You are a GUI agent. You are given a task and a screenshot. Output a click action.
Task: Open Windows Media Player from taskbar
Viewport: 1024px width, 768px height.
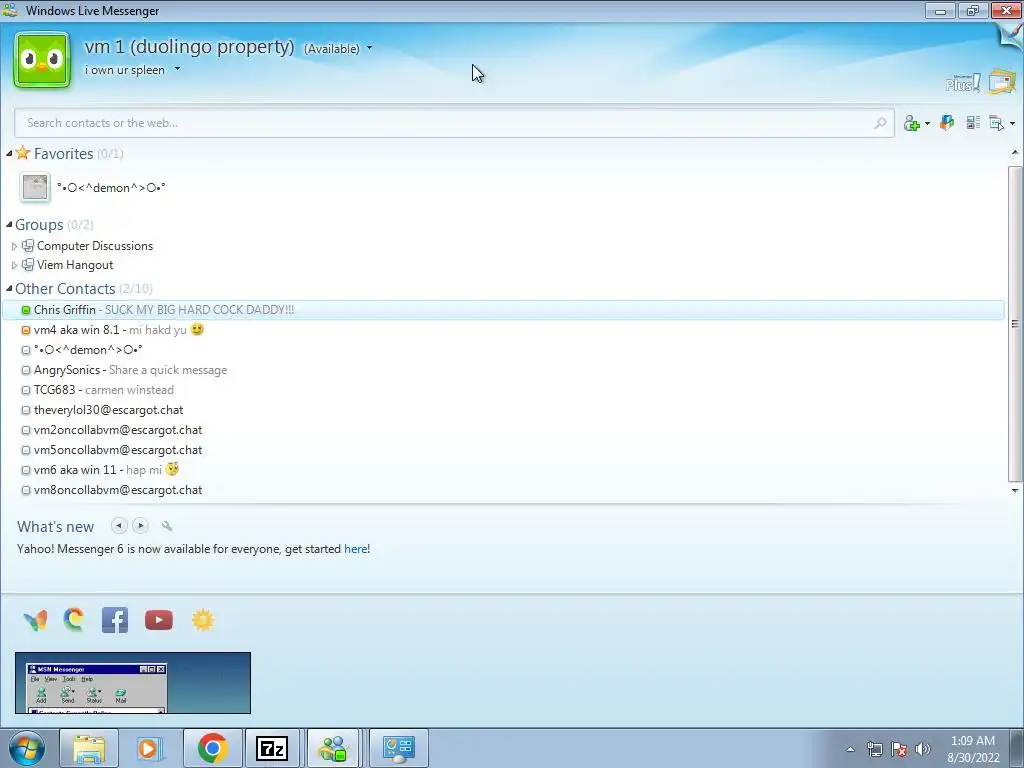click(148, 748)
